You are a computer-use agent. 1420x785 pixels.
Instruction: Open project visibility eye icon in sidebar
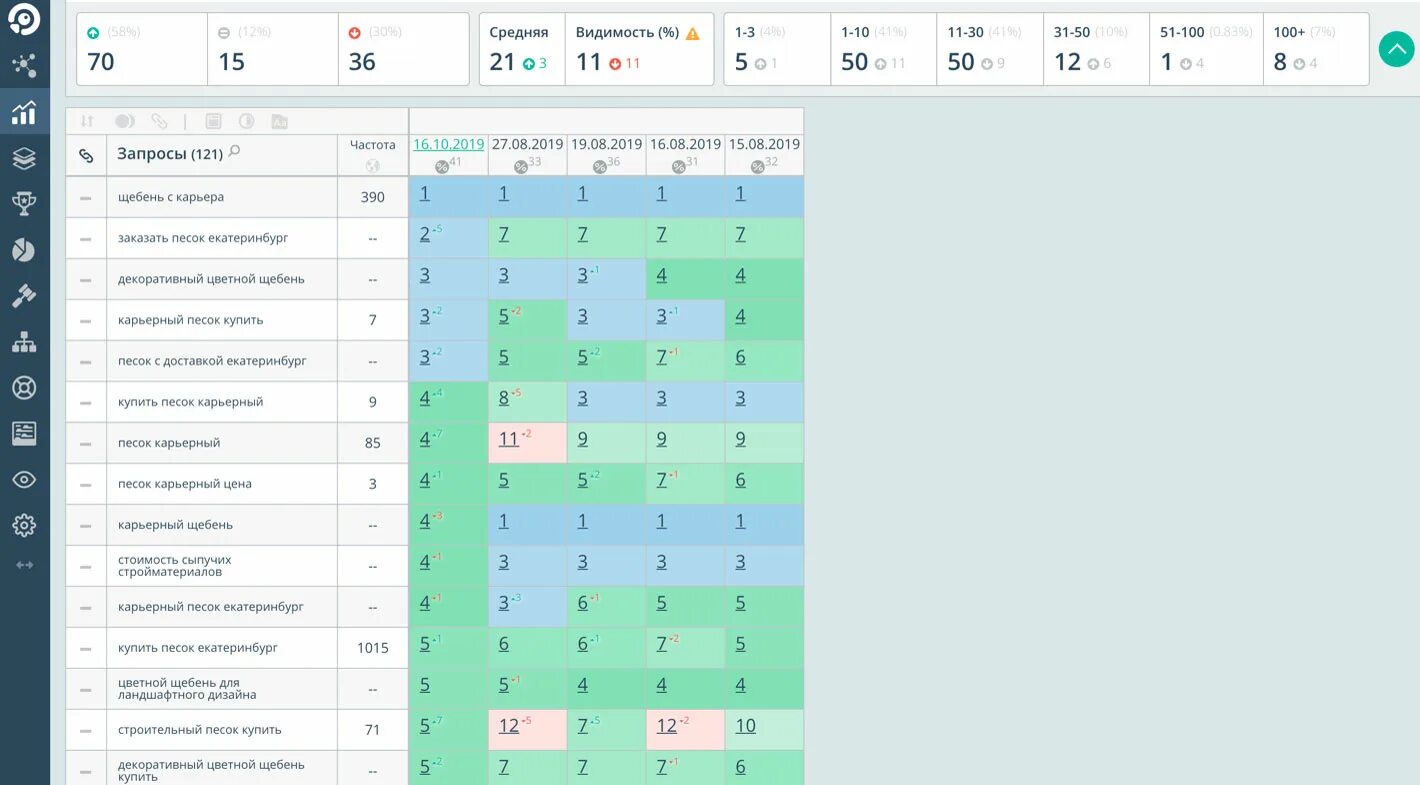coord(25,478)
